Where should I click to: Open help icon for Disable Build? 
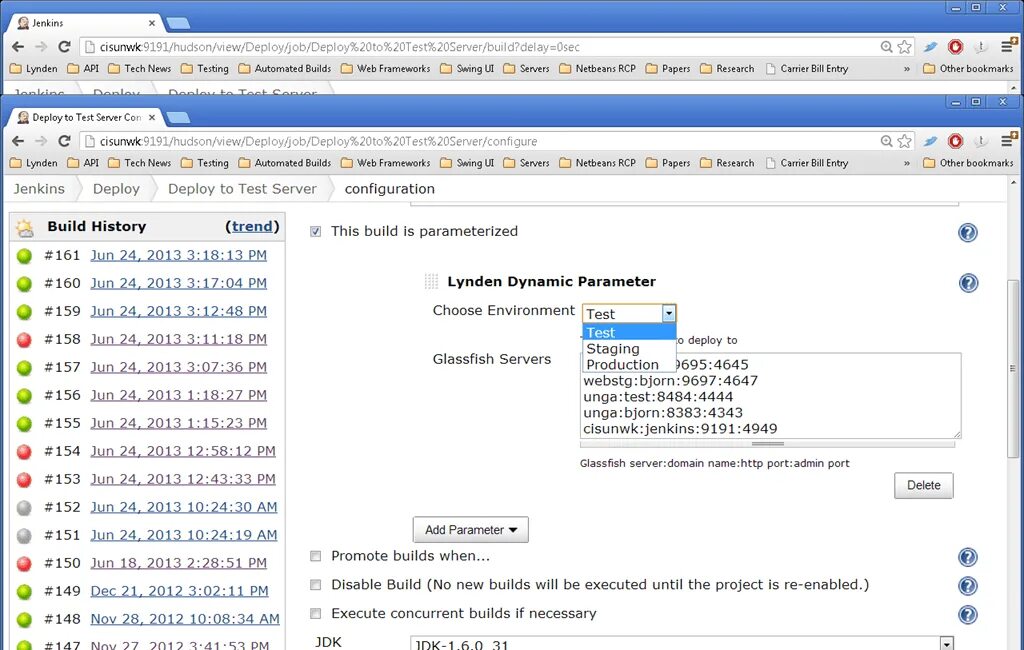pos(968,586)
